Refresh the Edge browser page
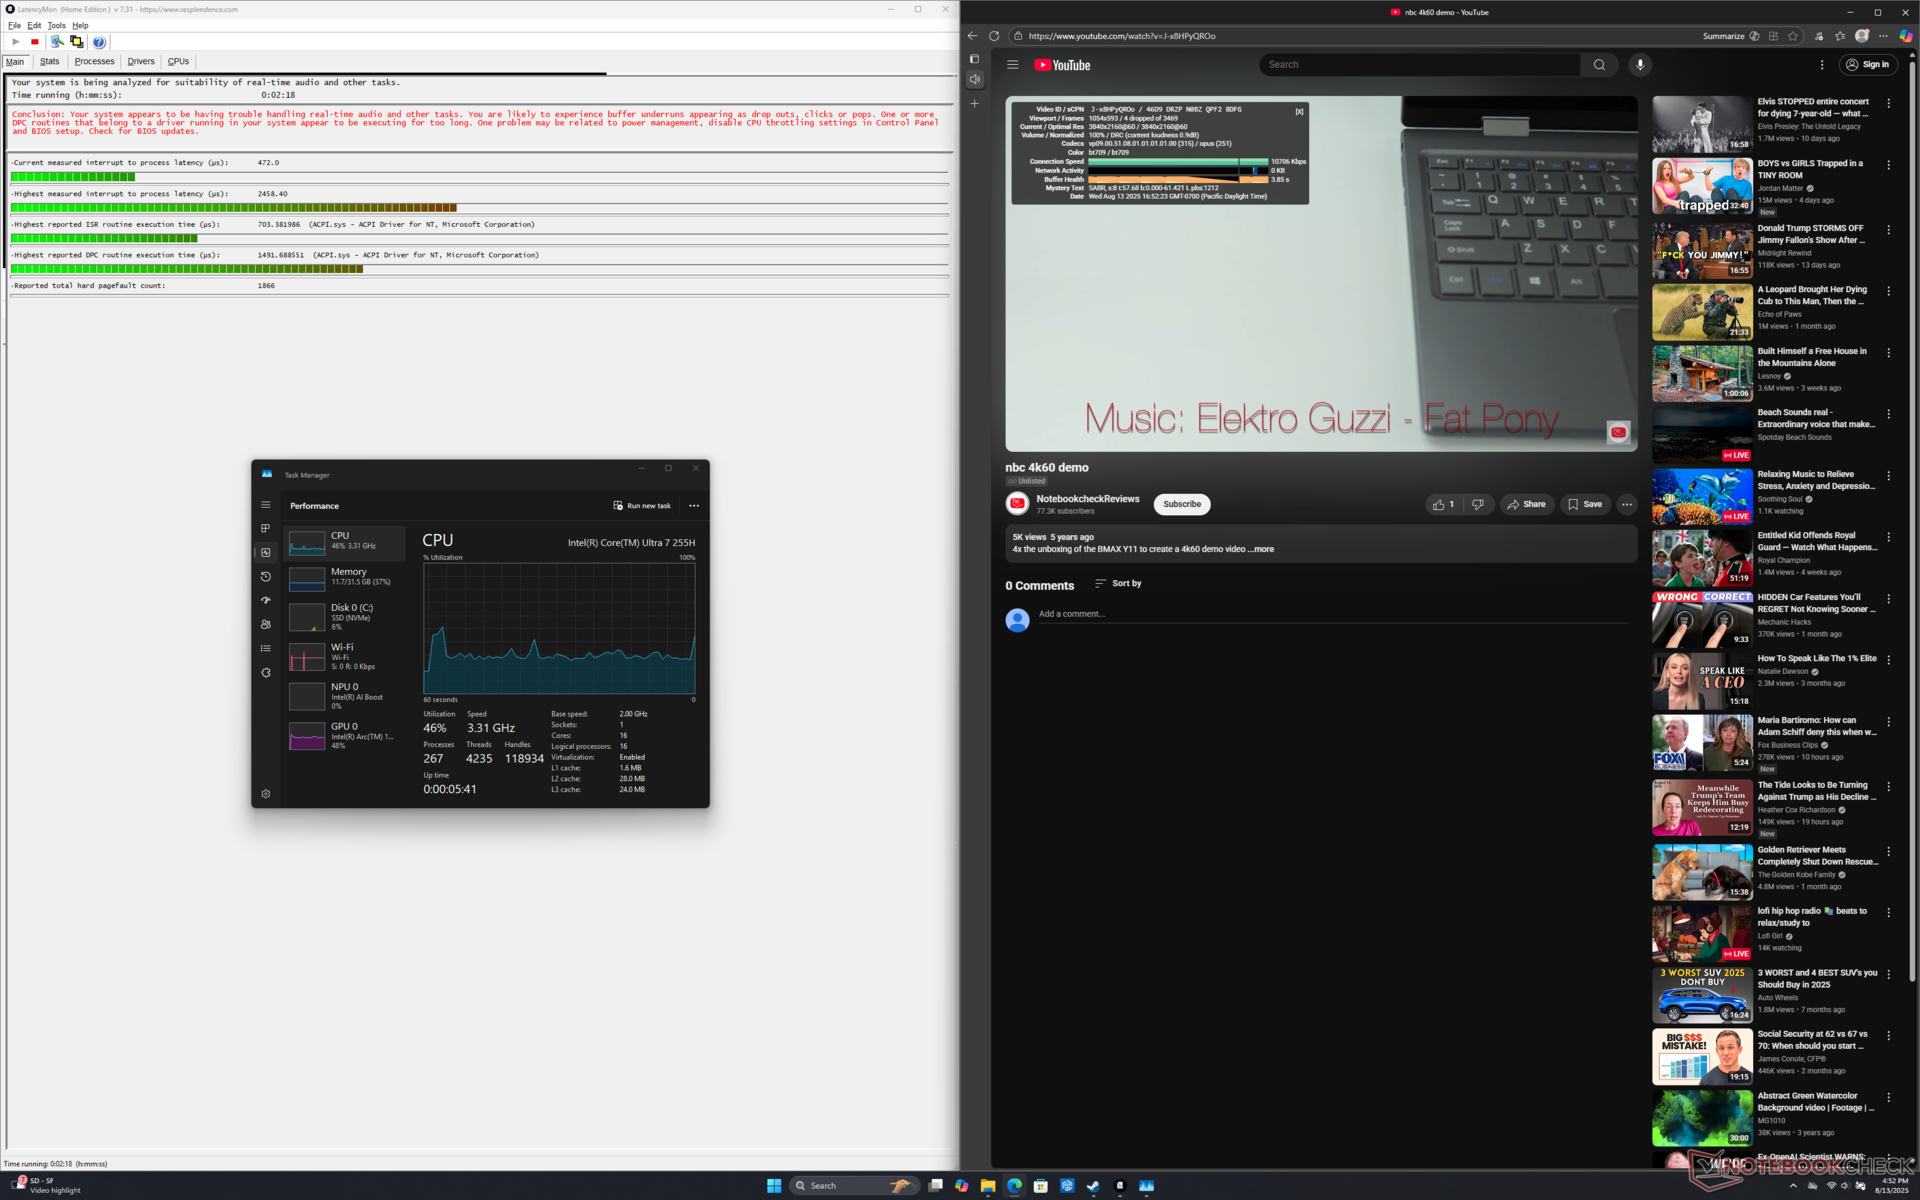This screenshot has height=1200, width=1920. tap(994, 36)
